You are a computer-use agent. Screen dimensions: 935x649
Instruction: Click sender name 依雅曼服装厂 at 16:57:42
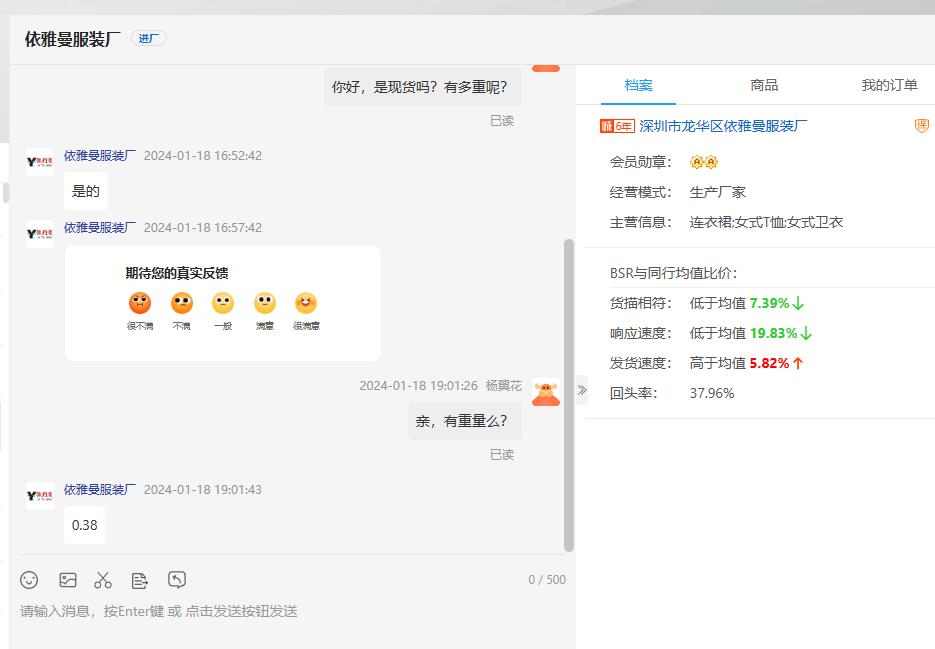click(100, 227)
